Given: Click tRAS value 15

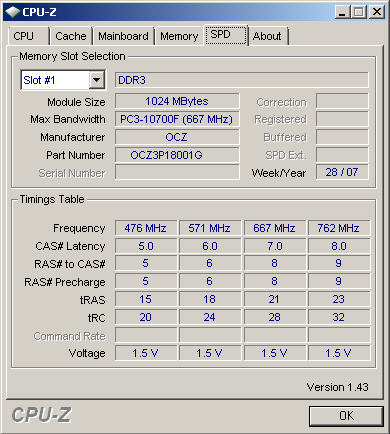Looking at the screenshot, I should click(146, 299).
